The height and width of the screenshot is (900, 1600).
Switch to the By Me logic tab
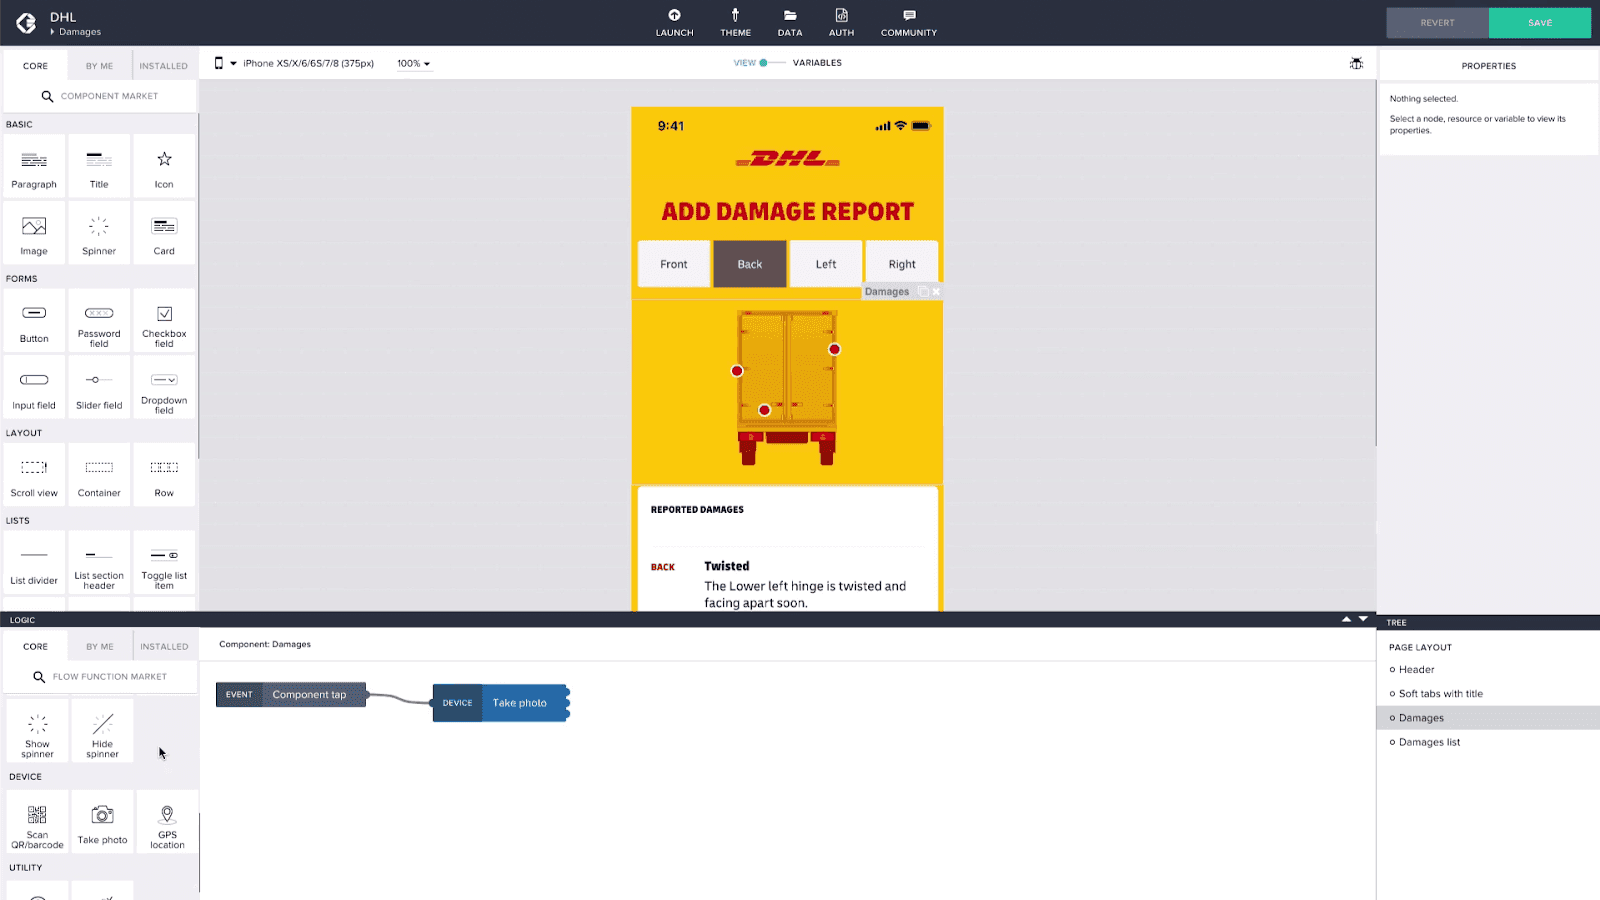[99, 646]
